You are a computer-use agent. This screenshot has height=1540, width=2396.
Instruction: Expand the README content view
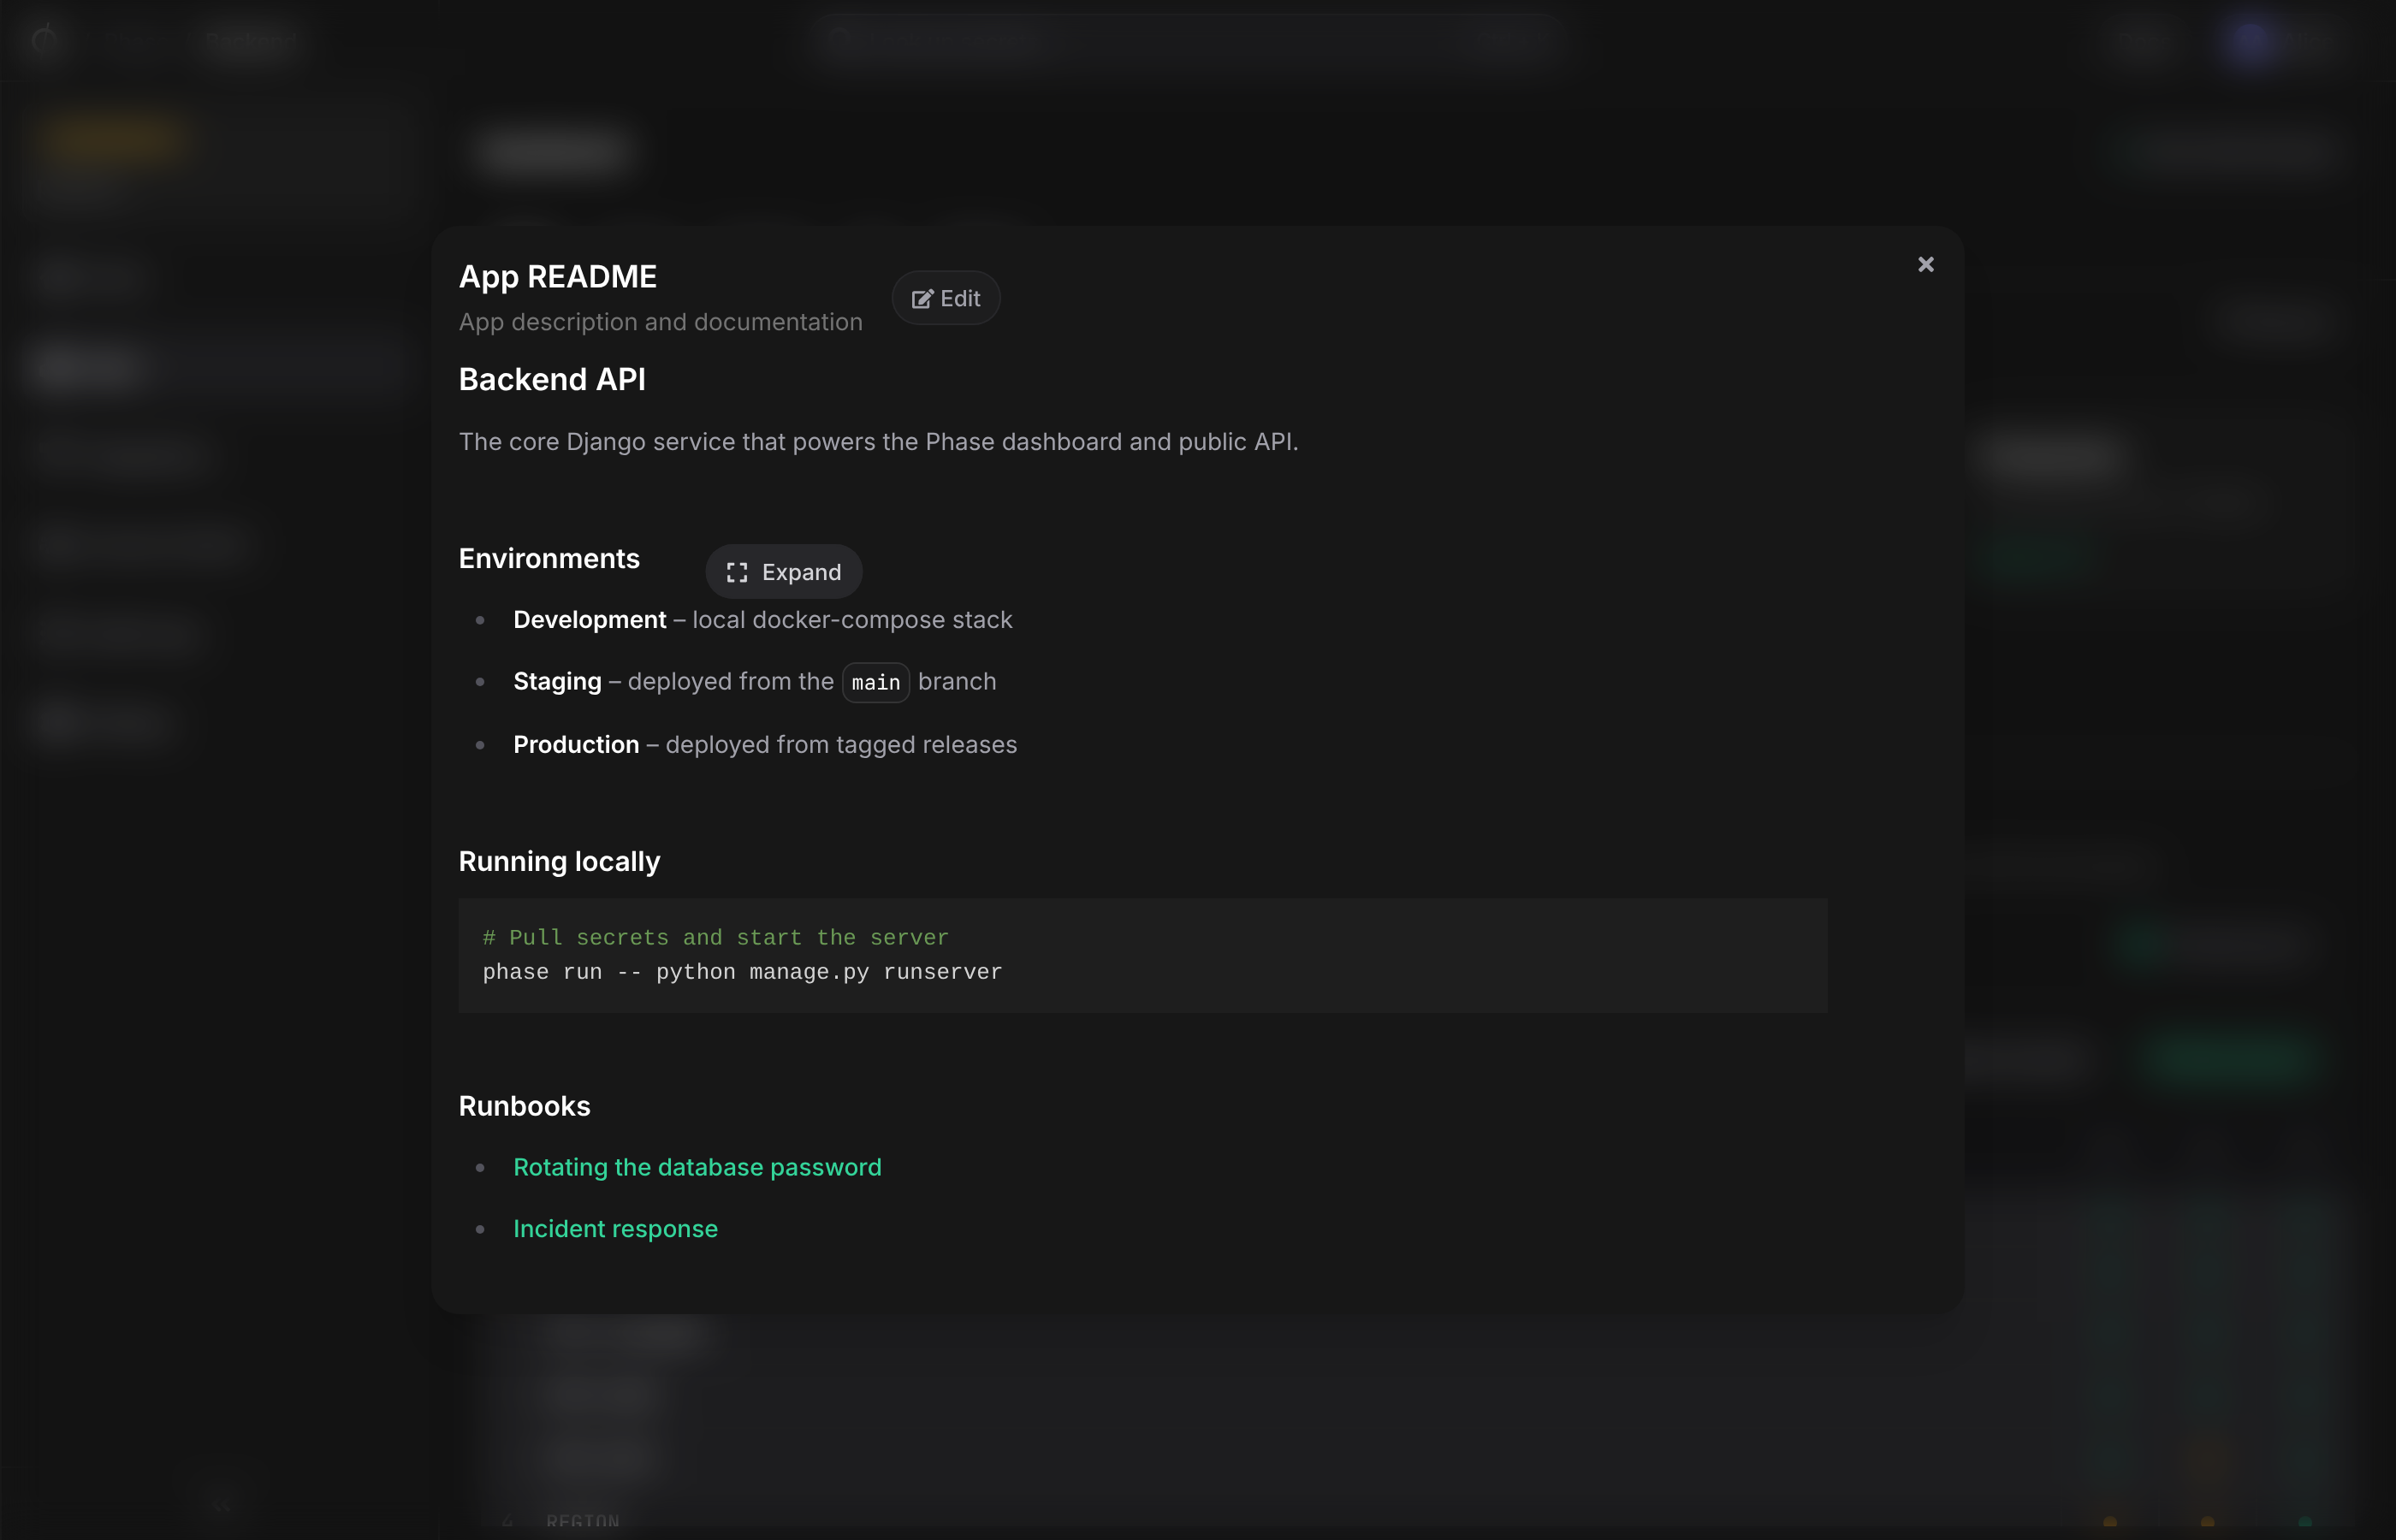pyautogui.click(x=784, y=572)
